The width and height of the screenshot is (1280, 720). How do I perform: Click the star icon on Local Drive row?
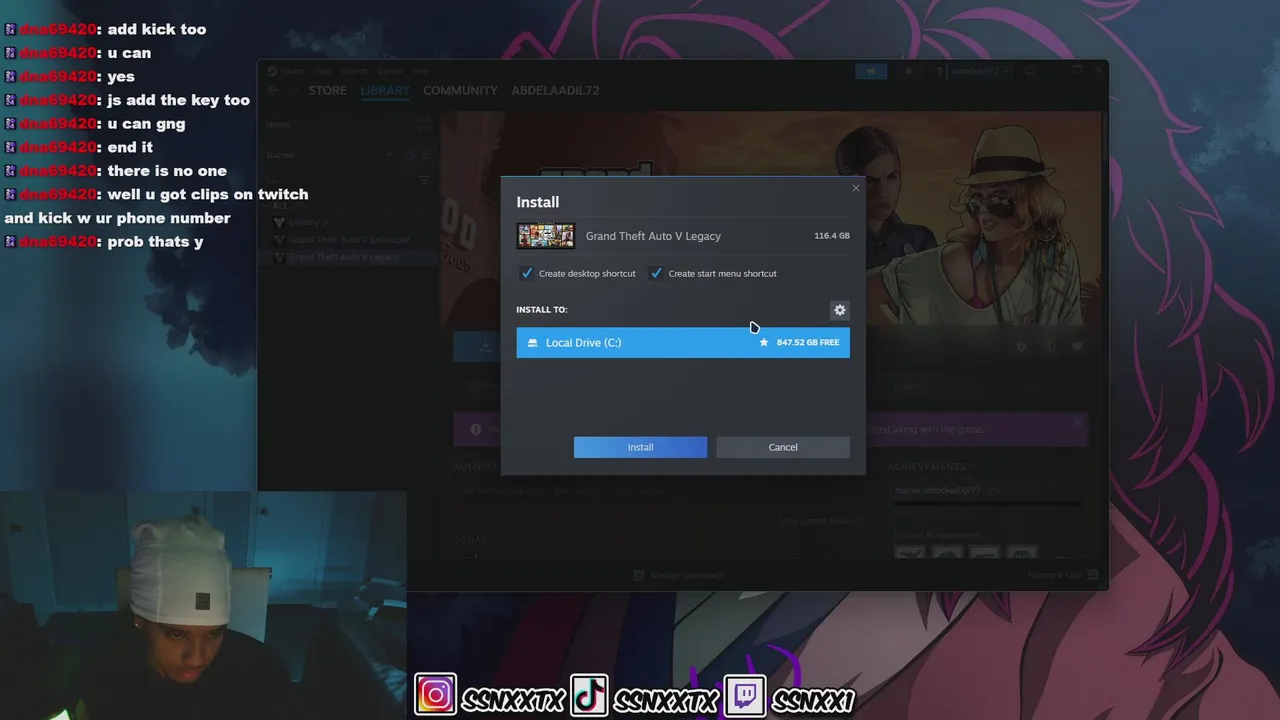[x=764, y=343]
